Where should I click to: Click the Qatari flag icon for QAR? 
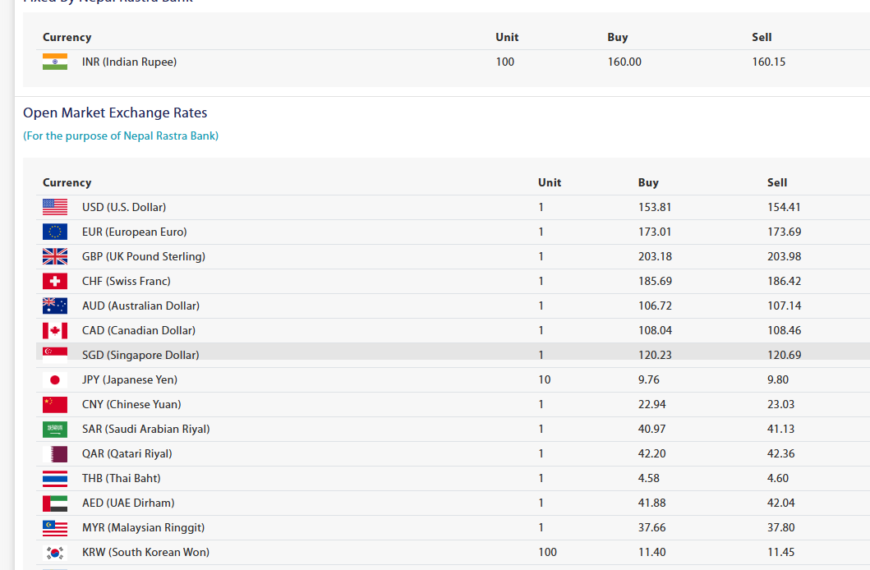[55, 453]
